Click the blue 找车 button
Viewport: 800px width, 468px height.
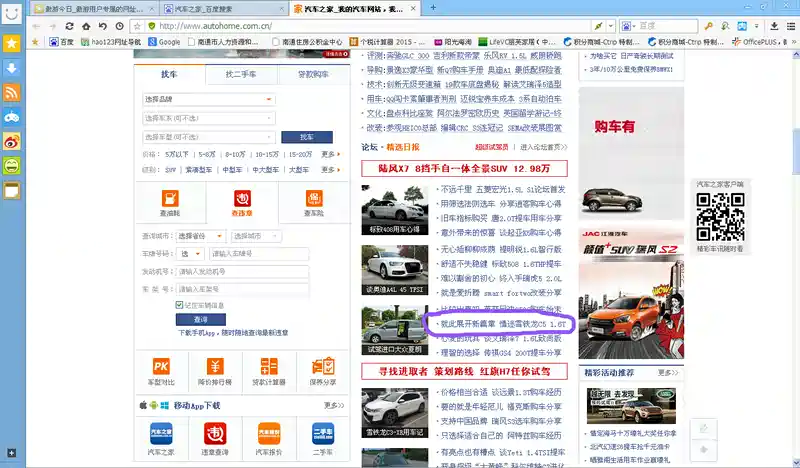[306, 136]
